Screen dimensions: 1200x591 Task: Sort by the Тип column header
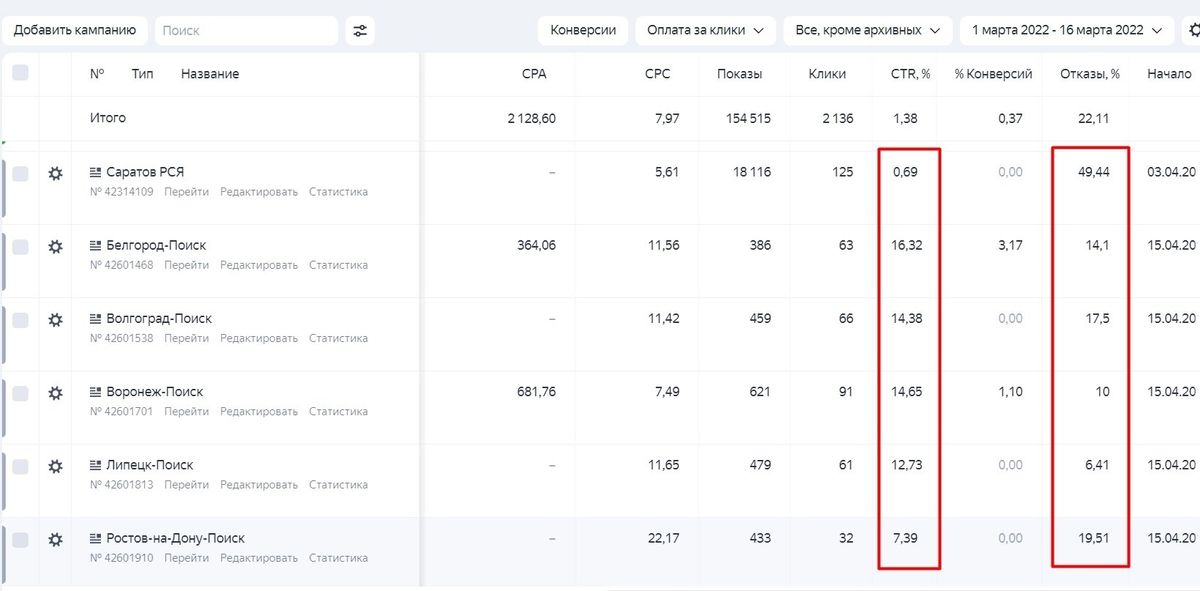tap(142, 74)
